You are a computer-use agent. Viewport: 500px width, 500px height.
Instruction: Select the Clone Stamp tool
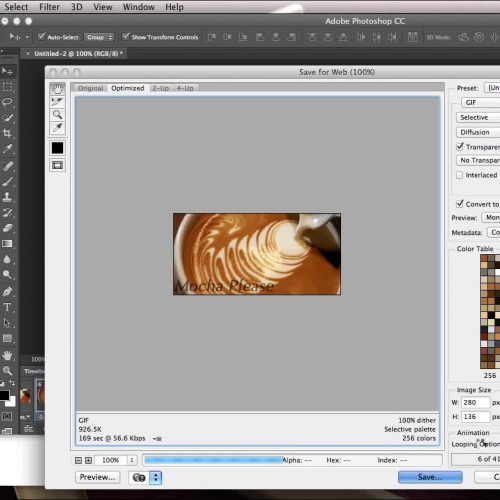coord(7,197)
